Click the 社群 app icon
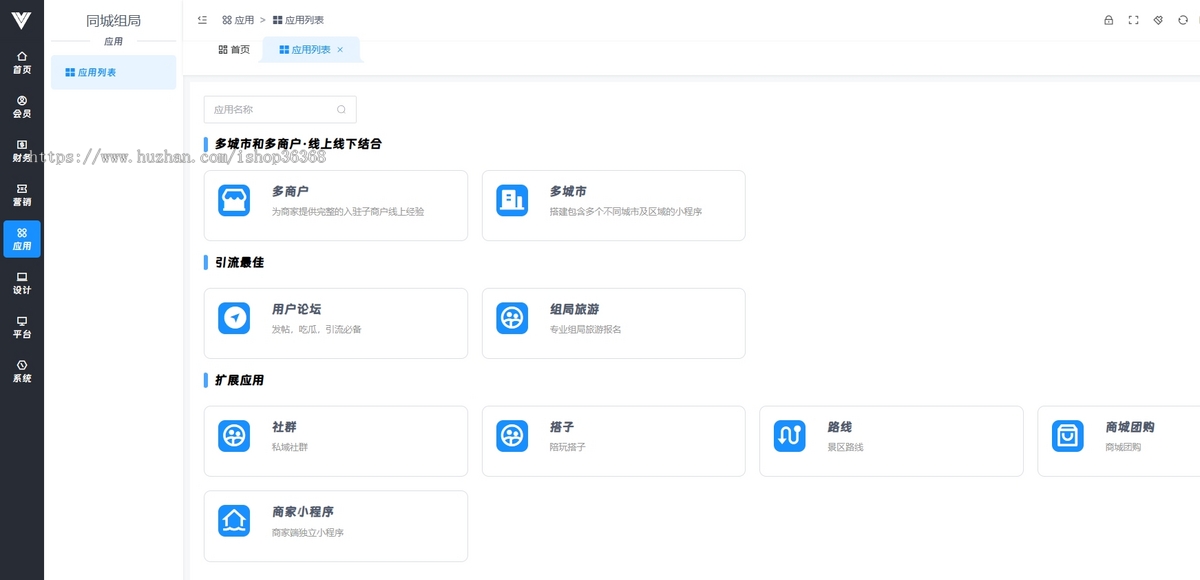The height and width of the screenshot is (580, 1200). [234, 436]
